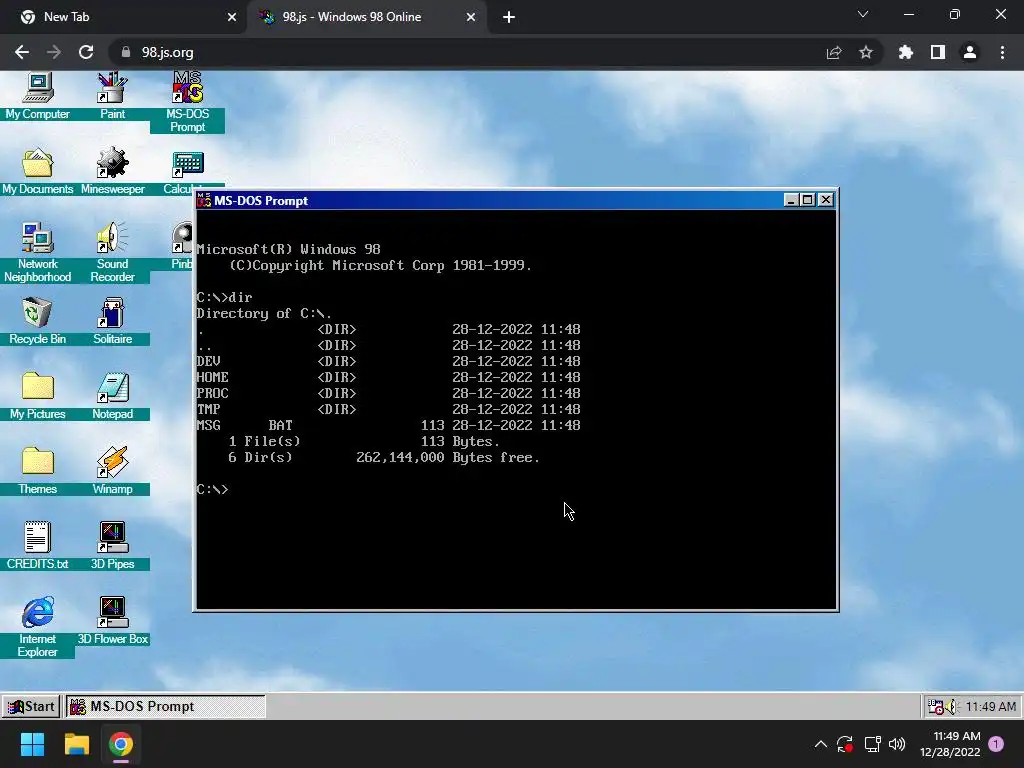Toggle Chrome side panel
The width and height of the screenshot is (1024, 768).
point(938,52)
